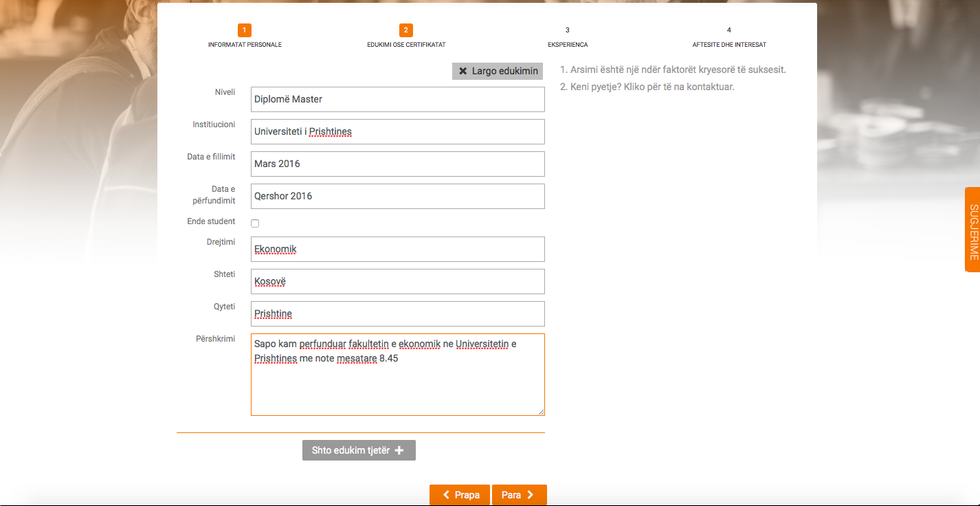Click step 4 Aftesite dhe Interesat number
The height and width of the screenshot is (506, 980).
(729, 30)
